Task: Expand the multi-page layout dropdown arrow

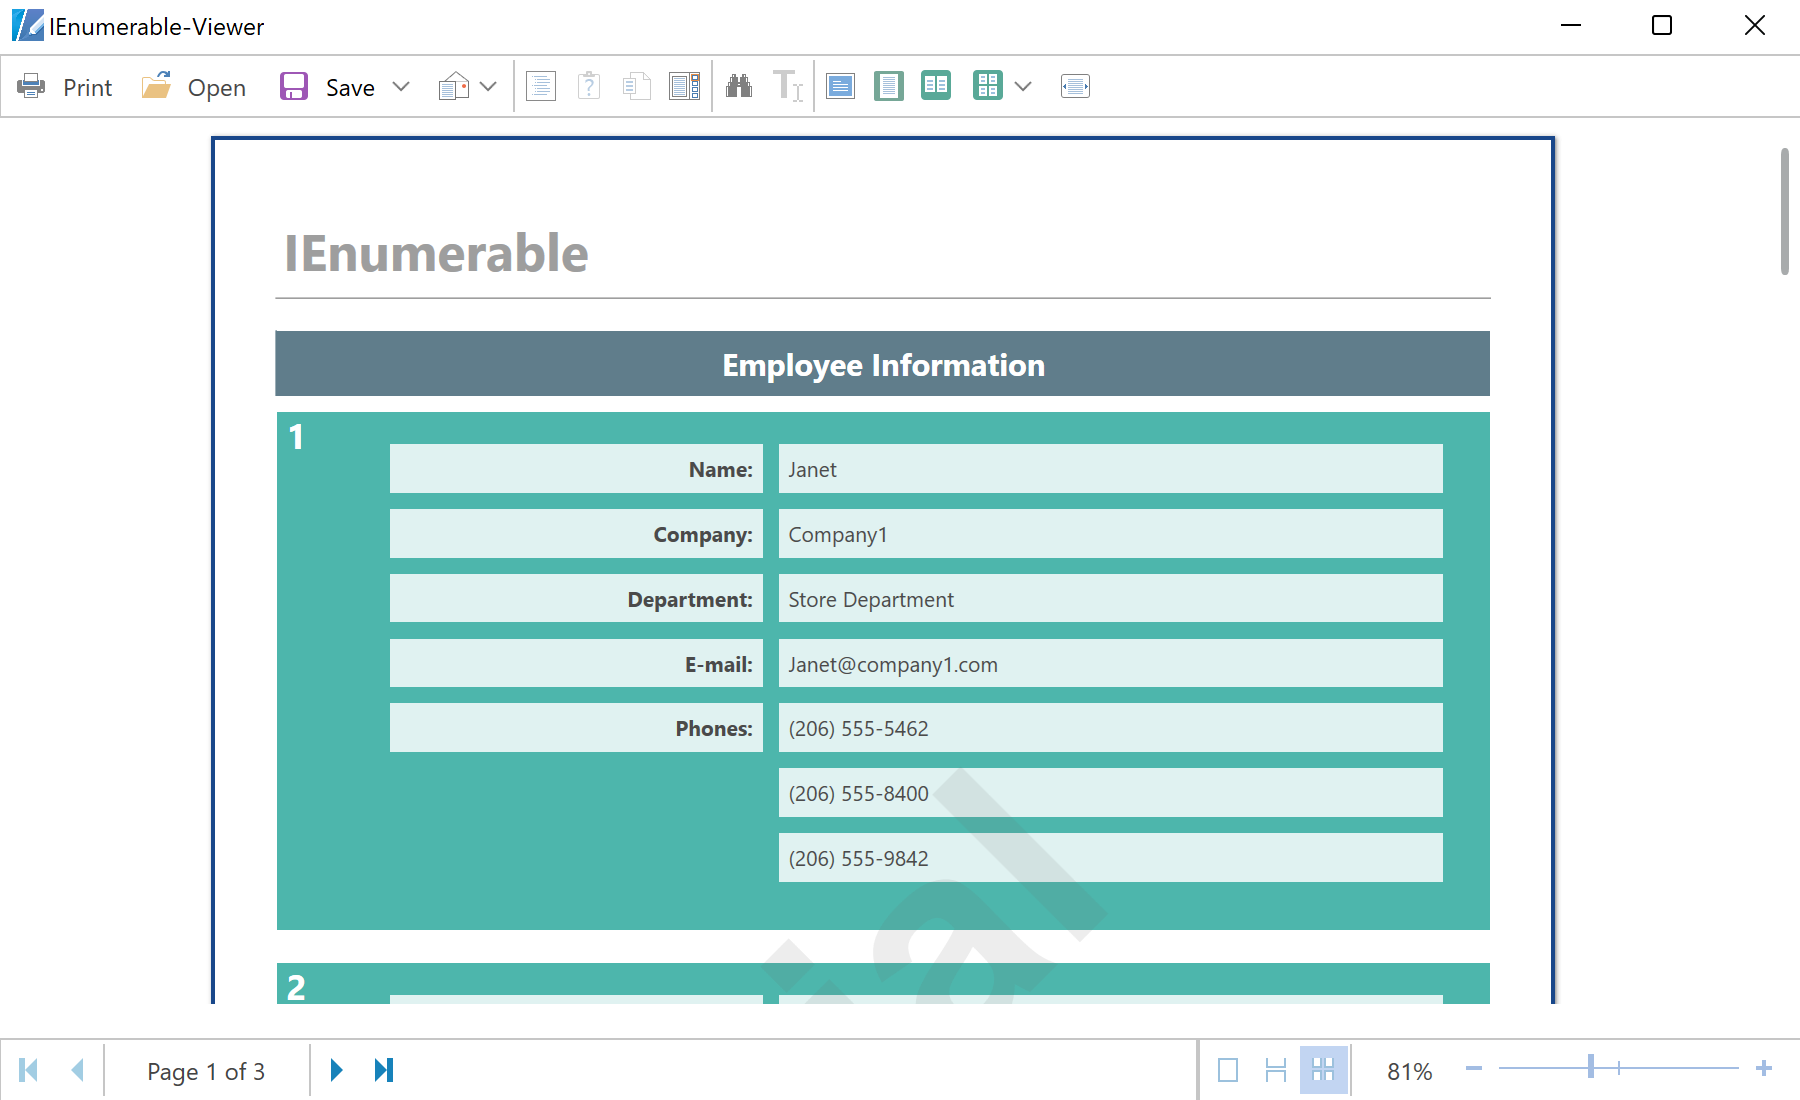Action: click(1023, 87)
